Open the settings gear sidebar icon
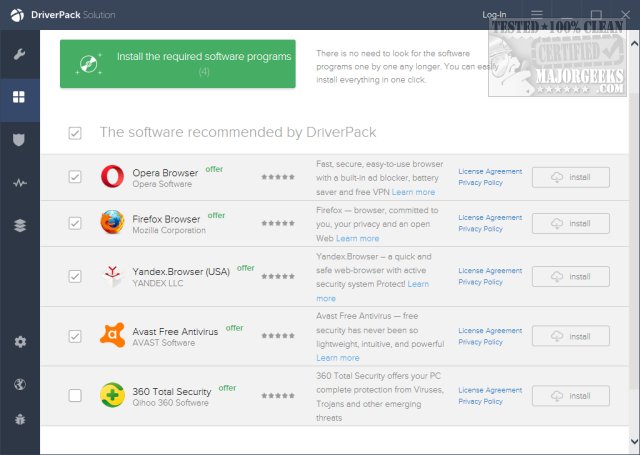 (19, 342)
